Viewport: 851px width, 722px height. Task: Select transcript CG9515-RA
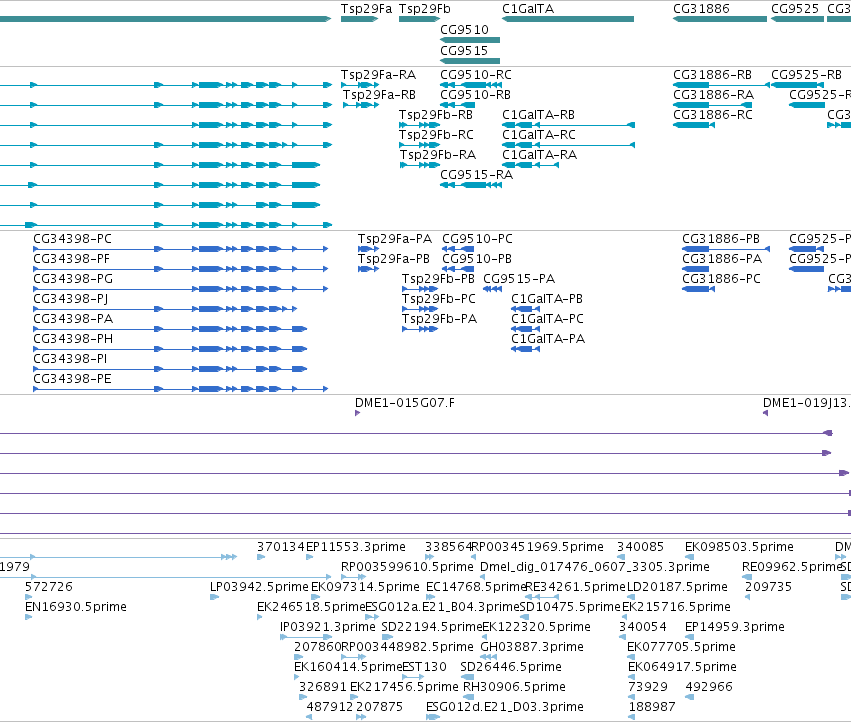click(x=471, y=185)
